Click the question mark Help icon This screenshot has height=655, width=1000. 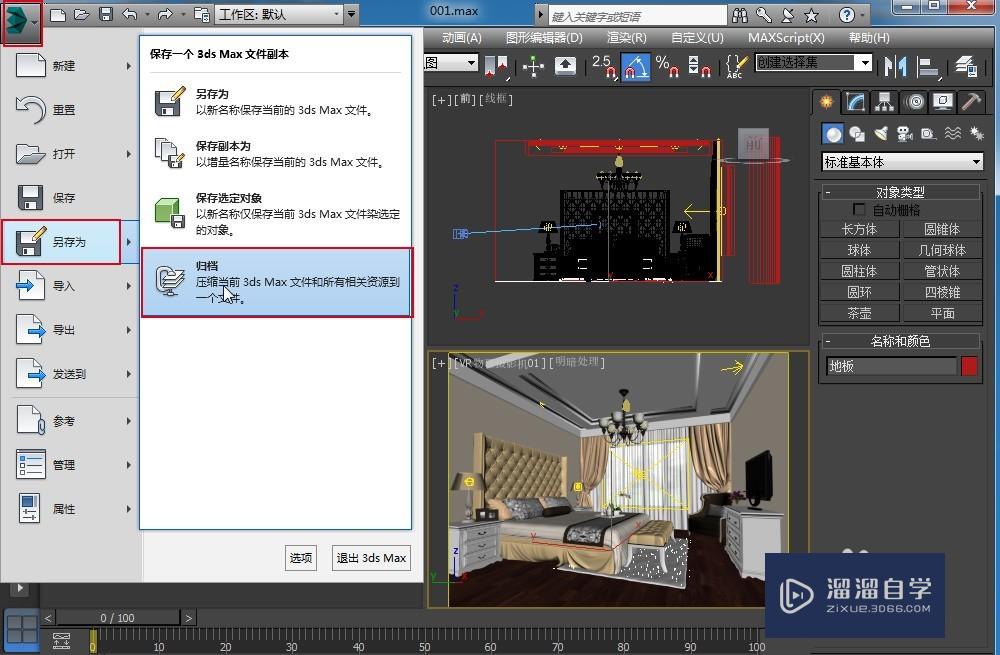[846, 15]
